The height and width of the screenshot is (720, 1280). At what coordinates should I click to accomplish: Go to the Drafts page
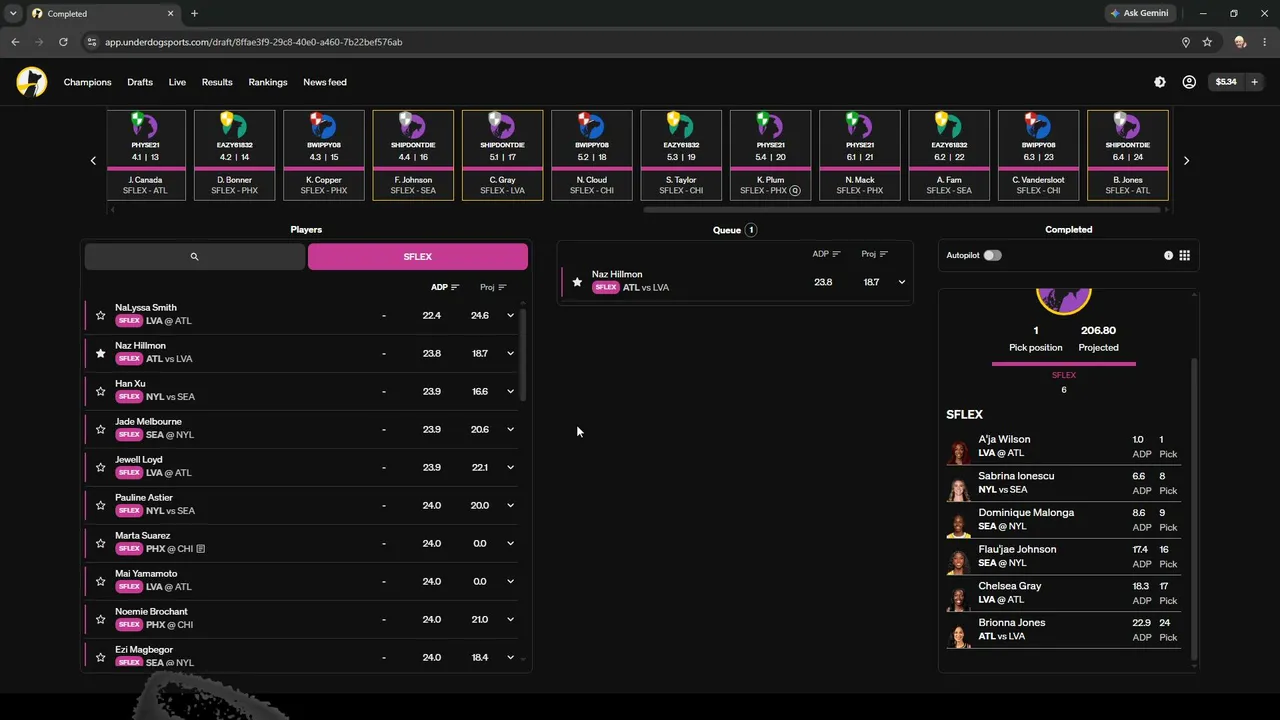[140, 82]
